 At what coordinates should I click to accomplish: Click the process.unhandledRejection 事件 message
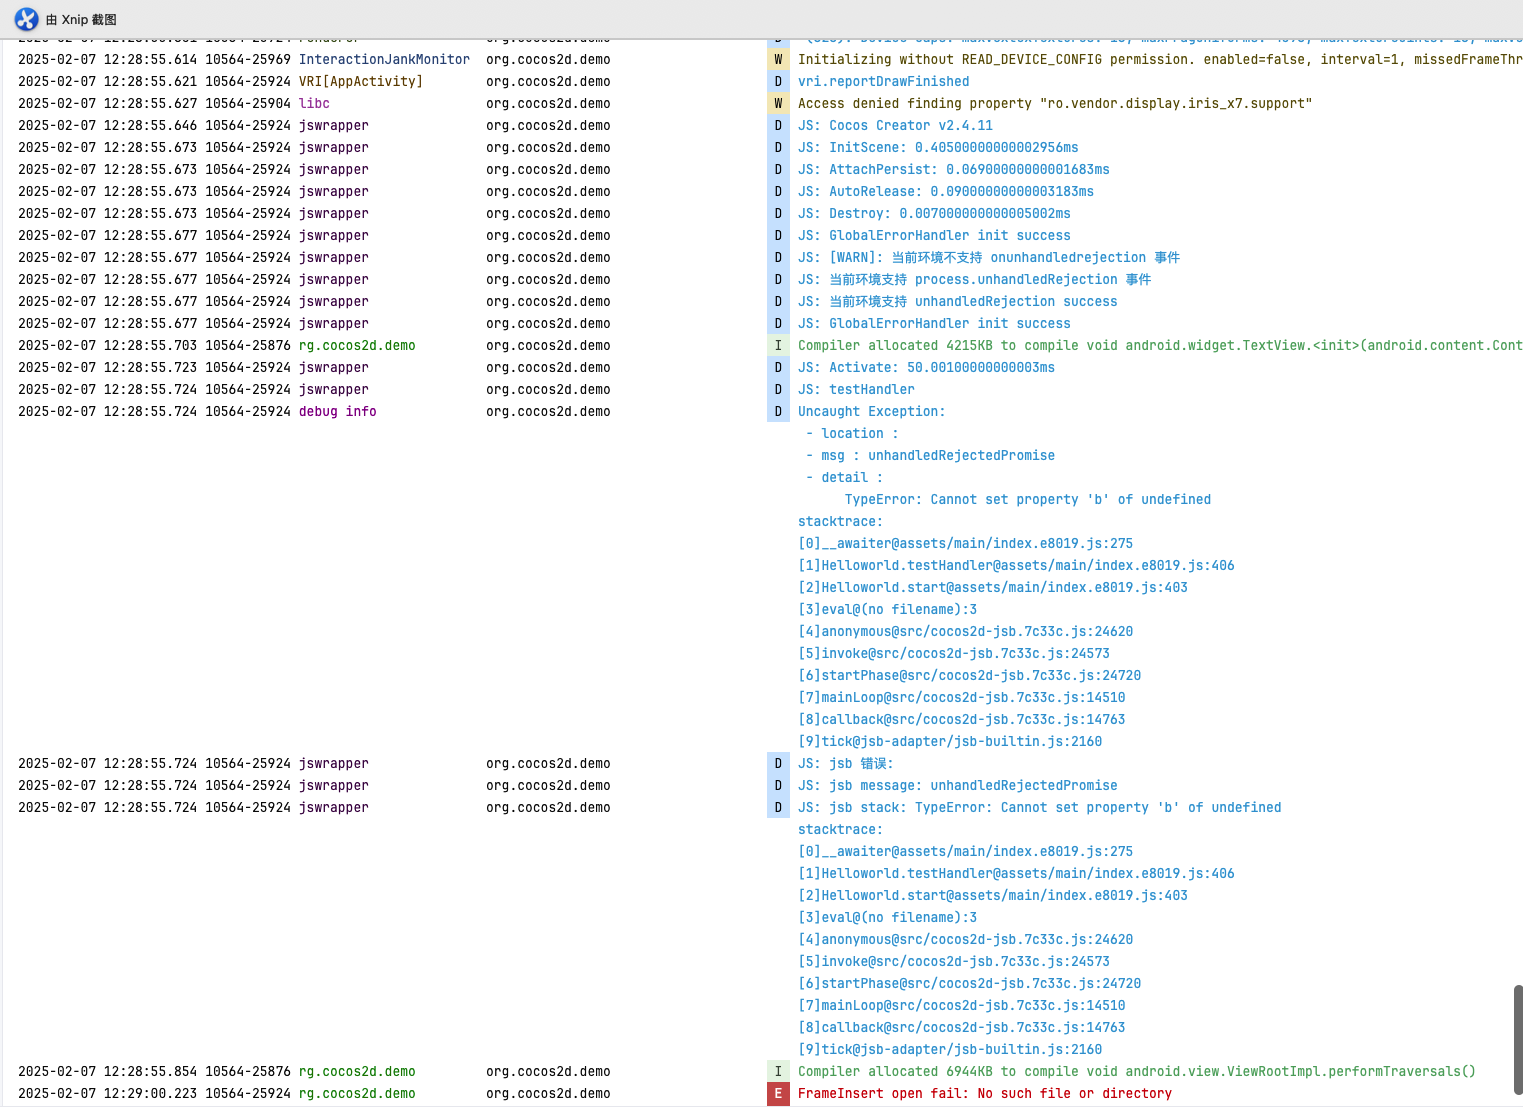point(975,280)
